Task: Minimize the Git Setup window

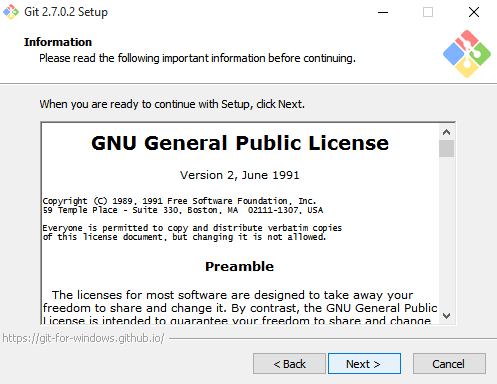Action: [383, 12]
